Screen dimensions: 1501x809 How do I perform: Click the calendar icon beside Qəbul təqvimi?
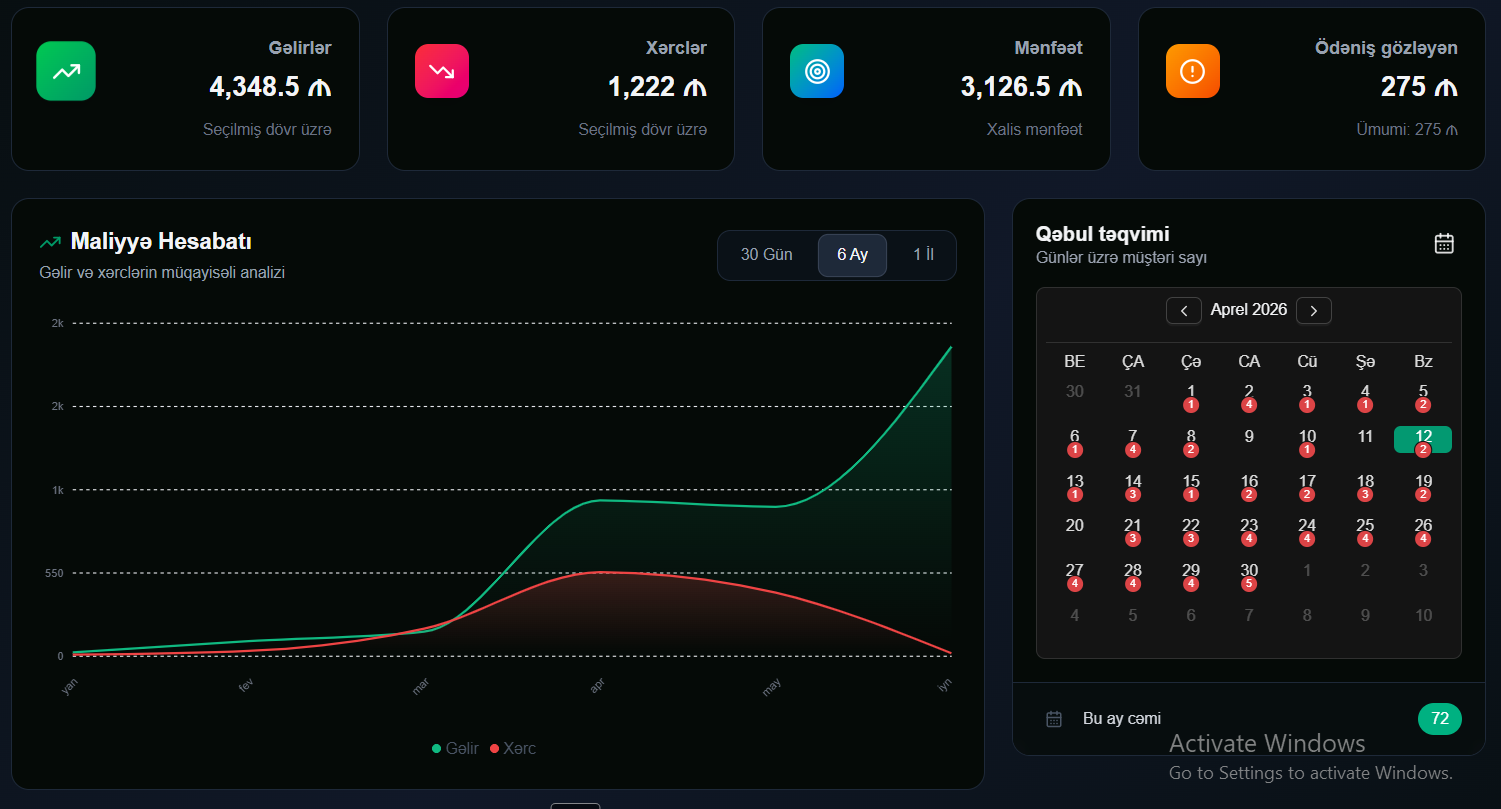point(1444,243)
